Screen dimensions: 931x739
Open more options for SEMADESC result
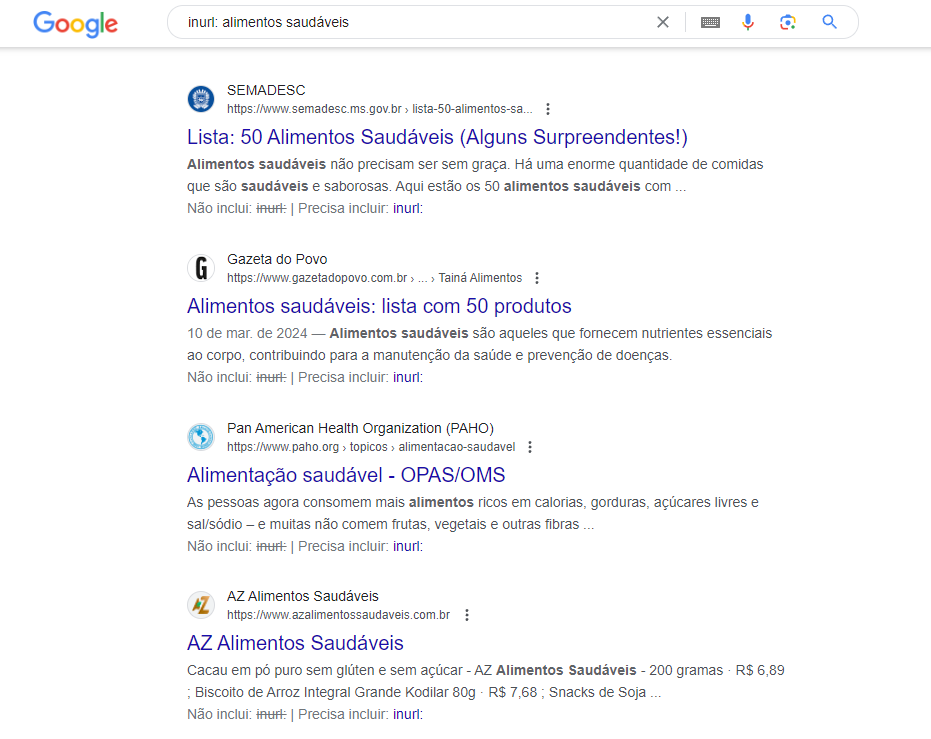548,109
